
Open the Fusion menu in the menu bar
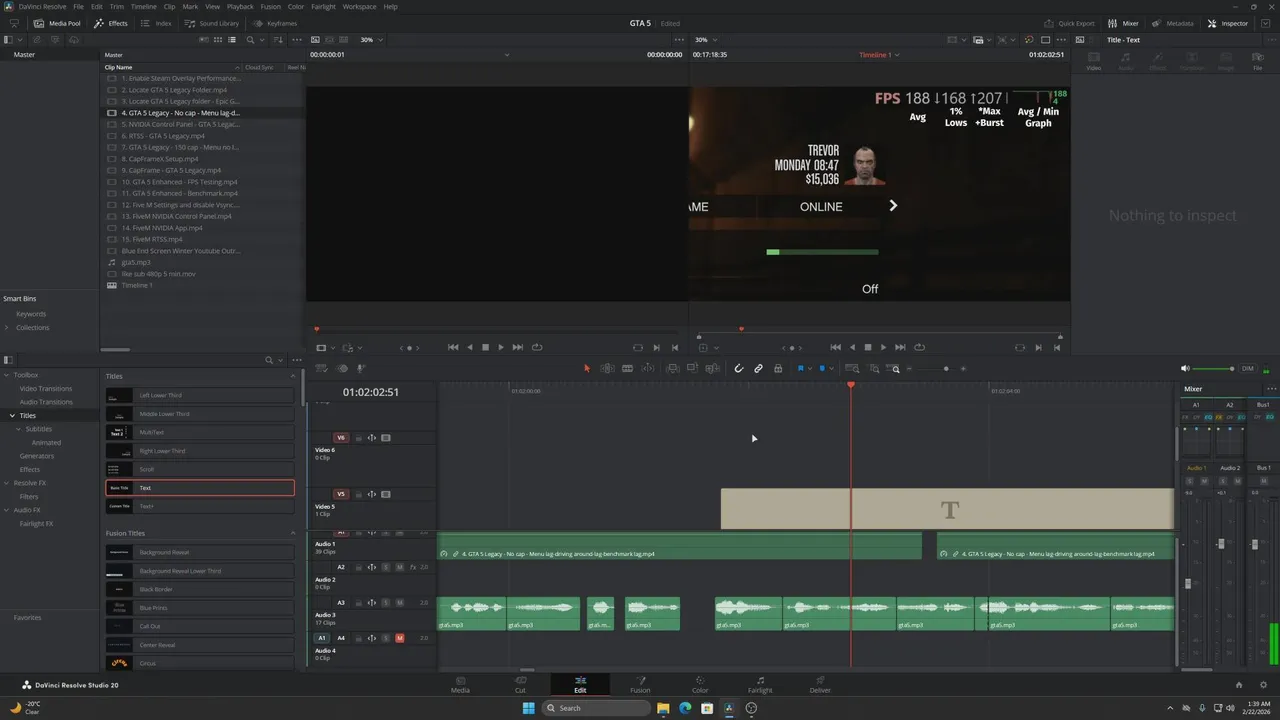pyautogui.click(x=271, y=6)
